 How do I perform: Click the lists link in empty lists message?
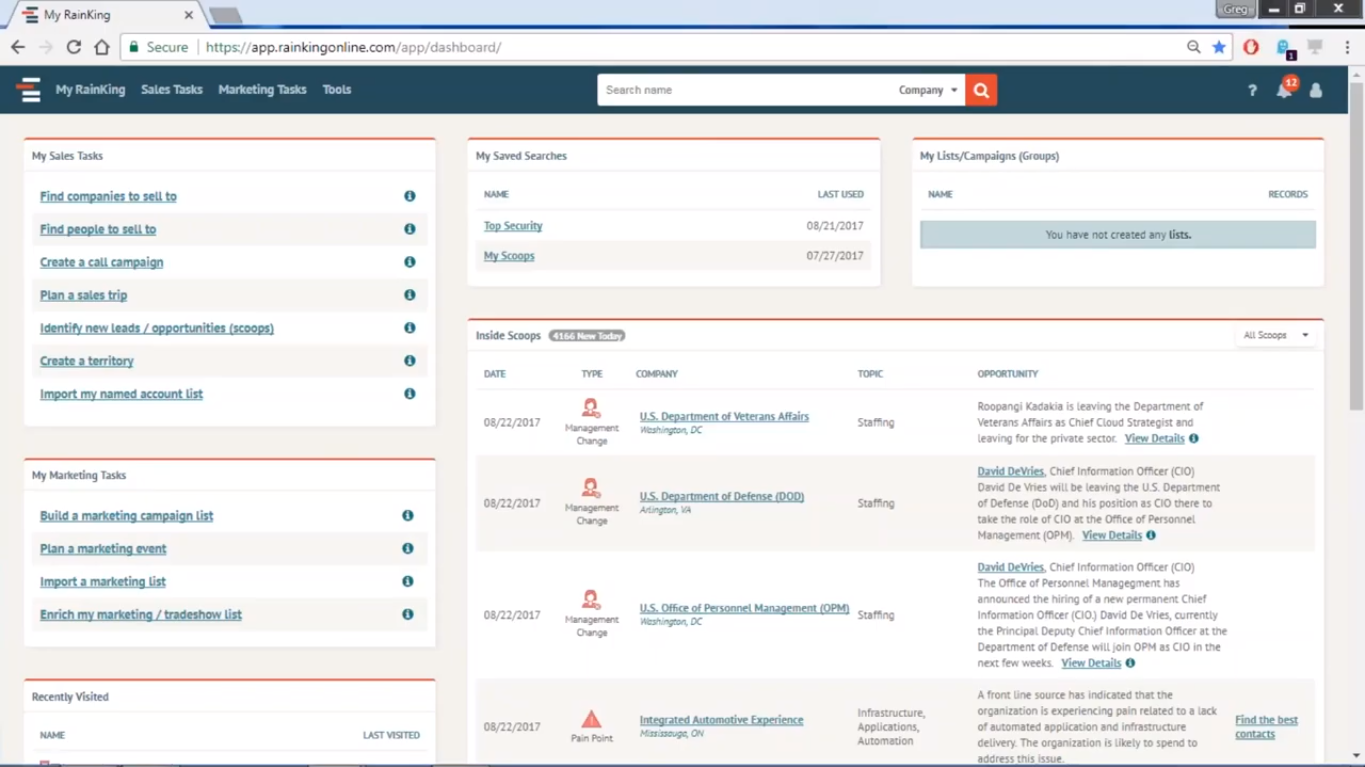[1180, 235]
